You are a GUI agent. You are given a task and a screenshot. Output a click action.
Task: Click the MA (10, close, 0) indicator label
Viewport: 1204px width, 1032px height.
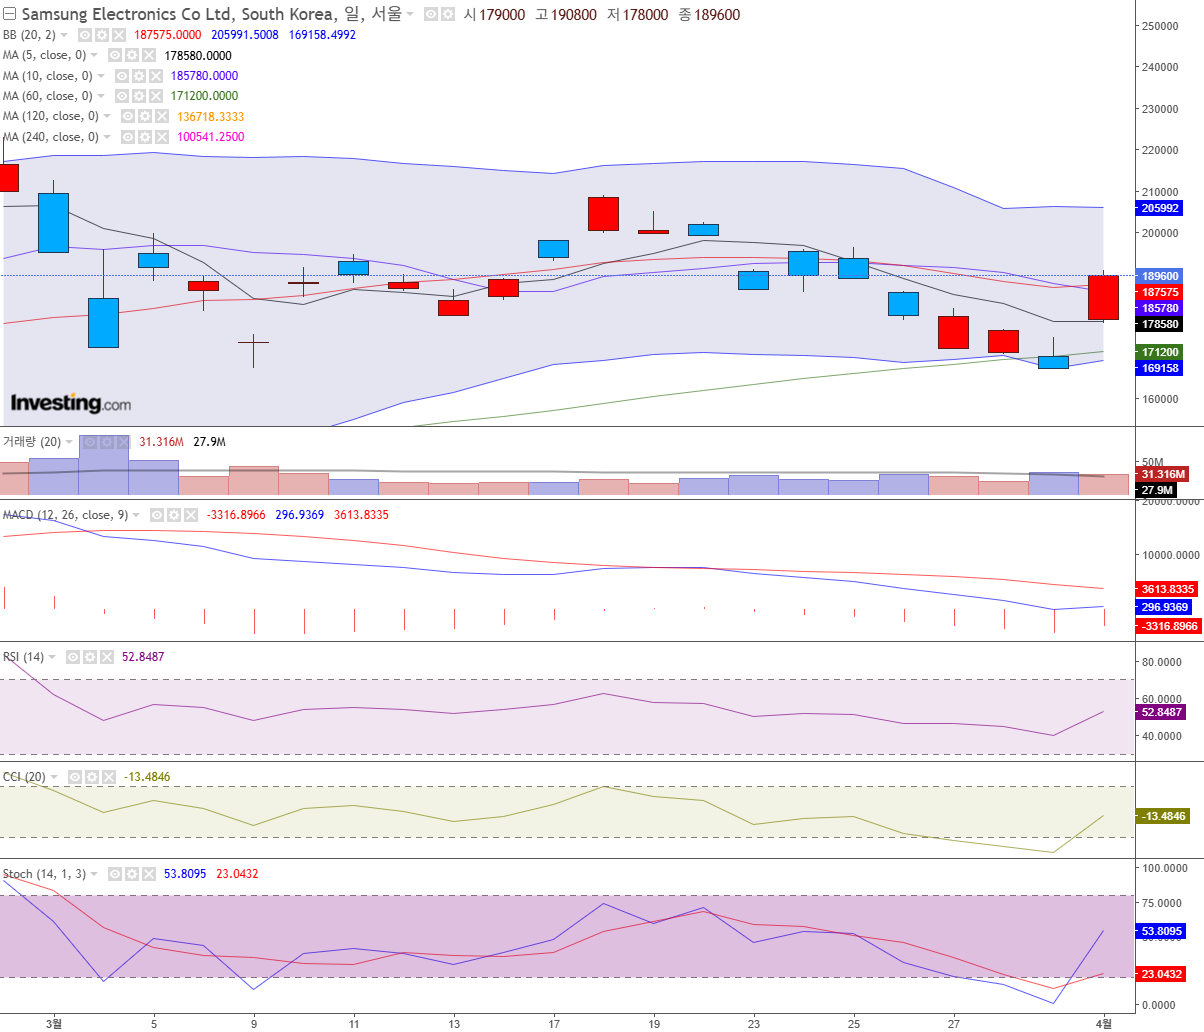[47, 75]
